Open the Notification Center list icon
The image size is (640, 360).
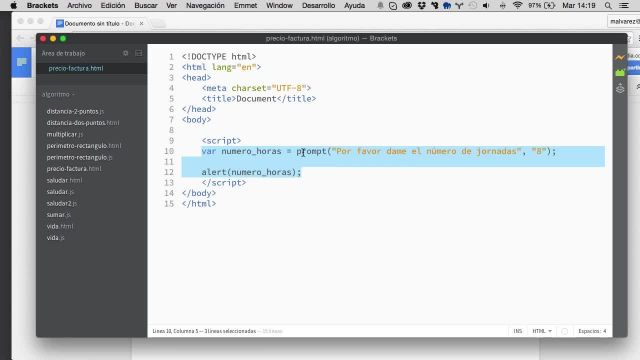[624, 6]
